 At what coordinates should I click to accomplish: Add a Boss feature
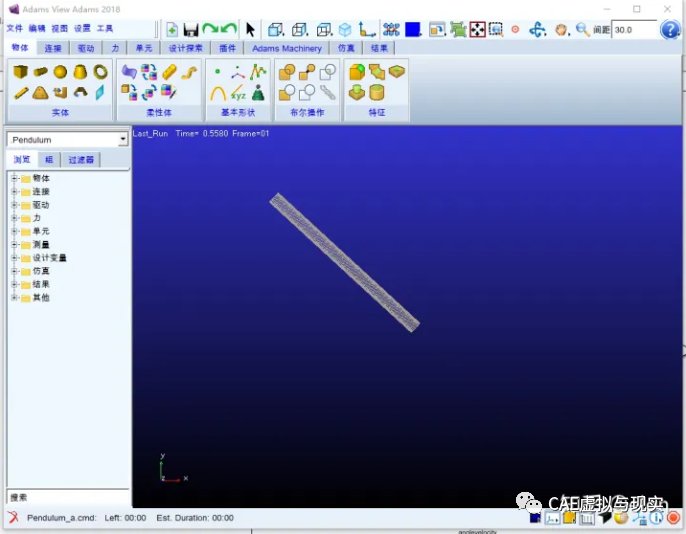pos(357,93)
